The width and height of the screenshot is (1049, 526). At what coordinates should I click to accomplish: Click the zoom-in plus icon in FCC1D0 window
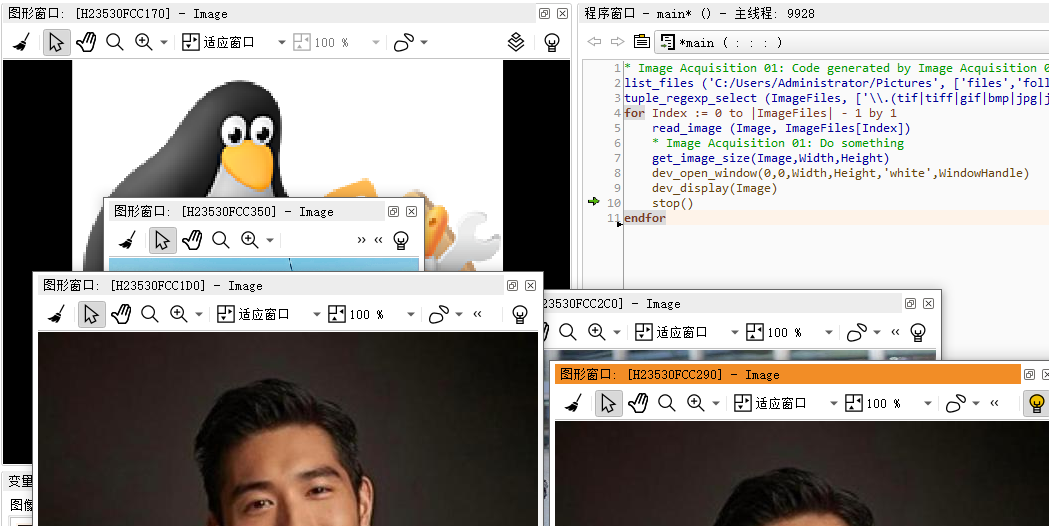179,314
